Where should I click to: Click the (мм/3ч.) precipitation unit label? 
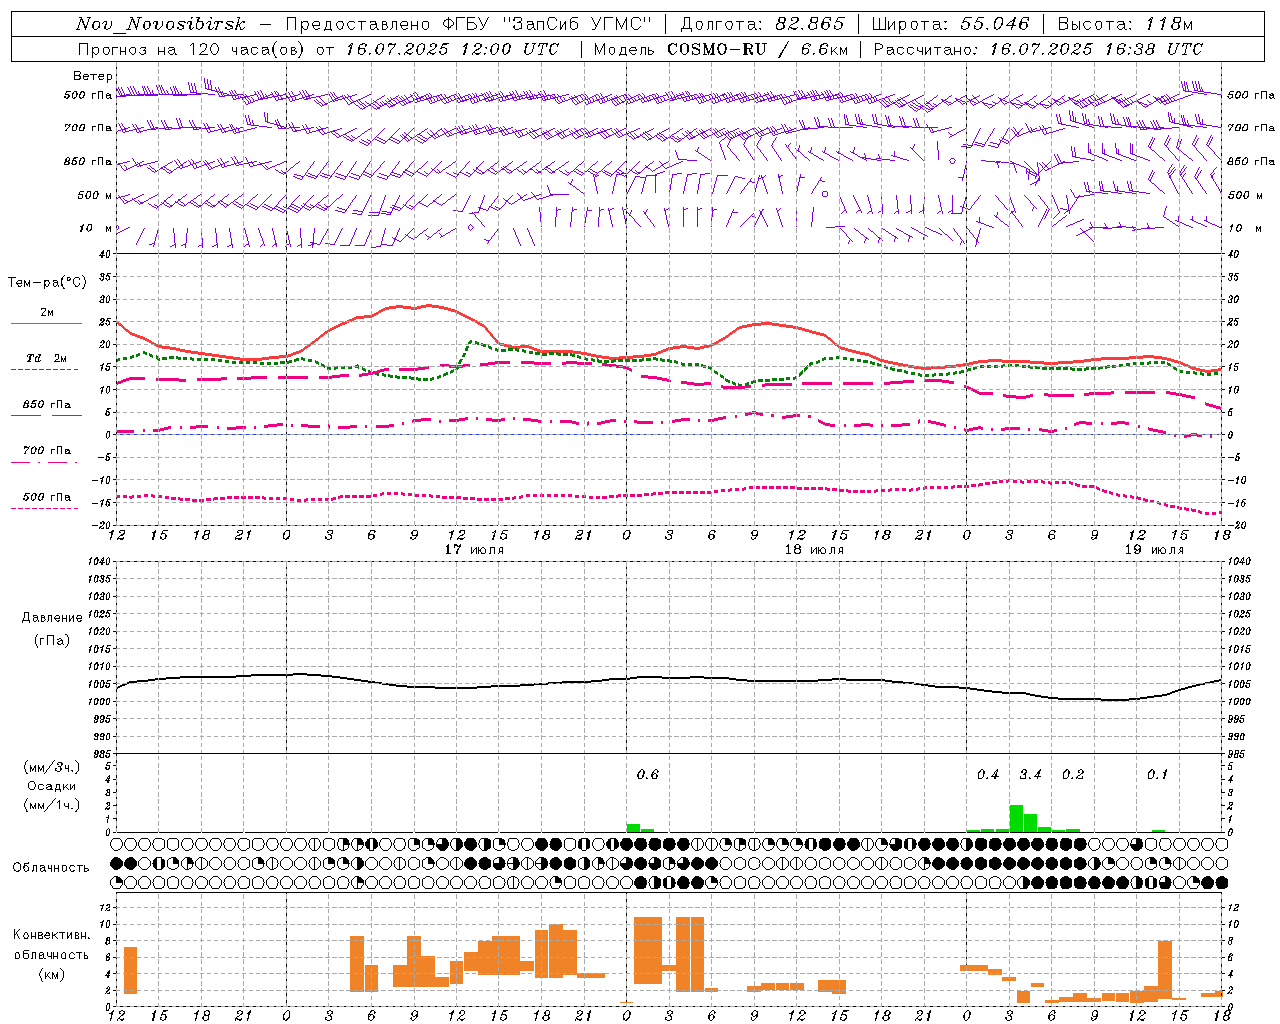click(x=52, y=767)
